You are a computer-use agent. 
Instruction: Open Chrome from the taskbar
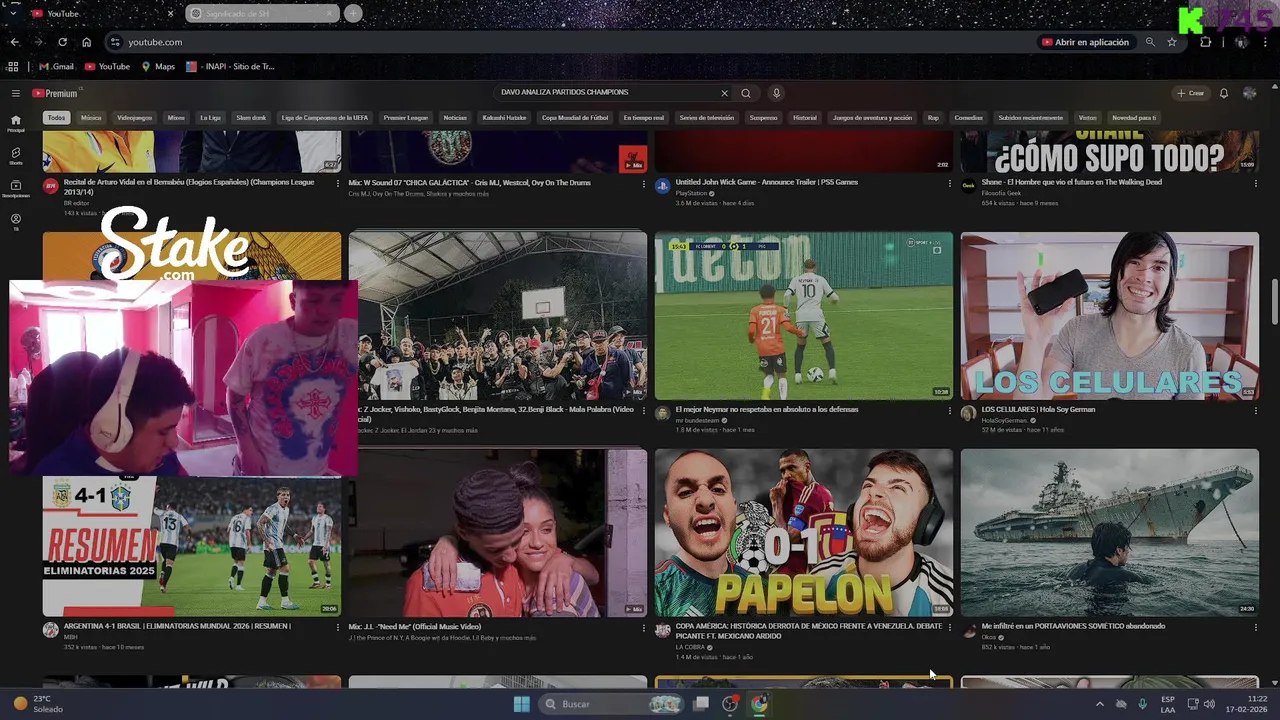click(759, 704)
